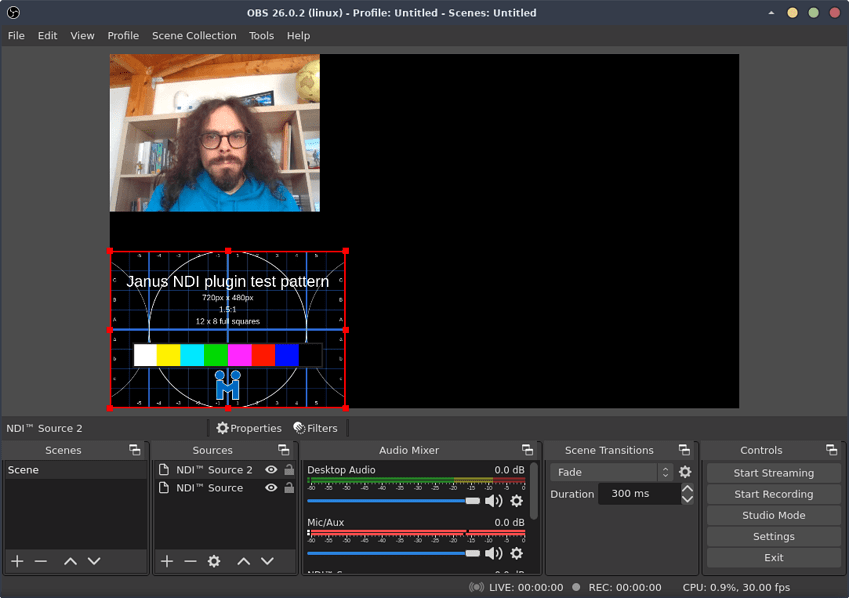This screenshot has height=598, width=849.
Task: Hide NDI Source with eye icon
Action: coord(271,488)
